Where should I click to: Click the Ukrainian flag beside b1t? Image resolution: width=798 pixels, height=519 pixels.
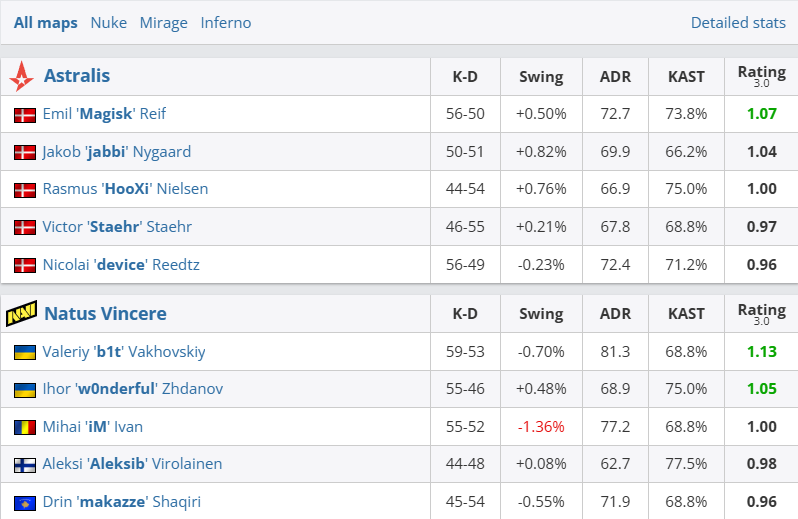tap(25, 353)
